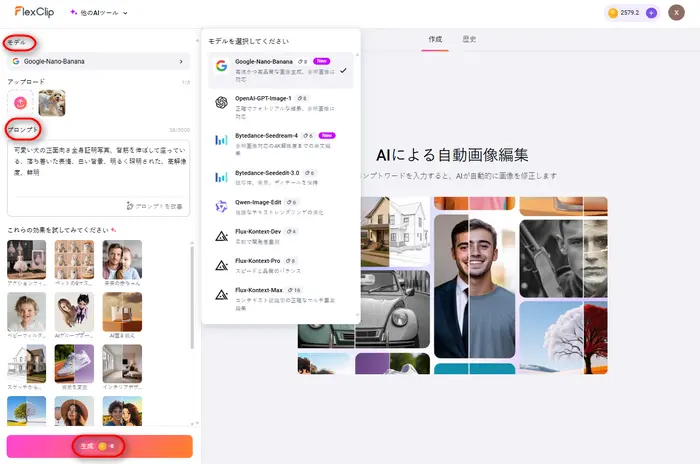The image size is (700, 464).
Task: Click the Bytedance-Seedream-4 bars icon
Action: click(221, 140)
